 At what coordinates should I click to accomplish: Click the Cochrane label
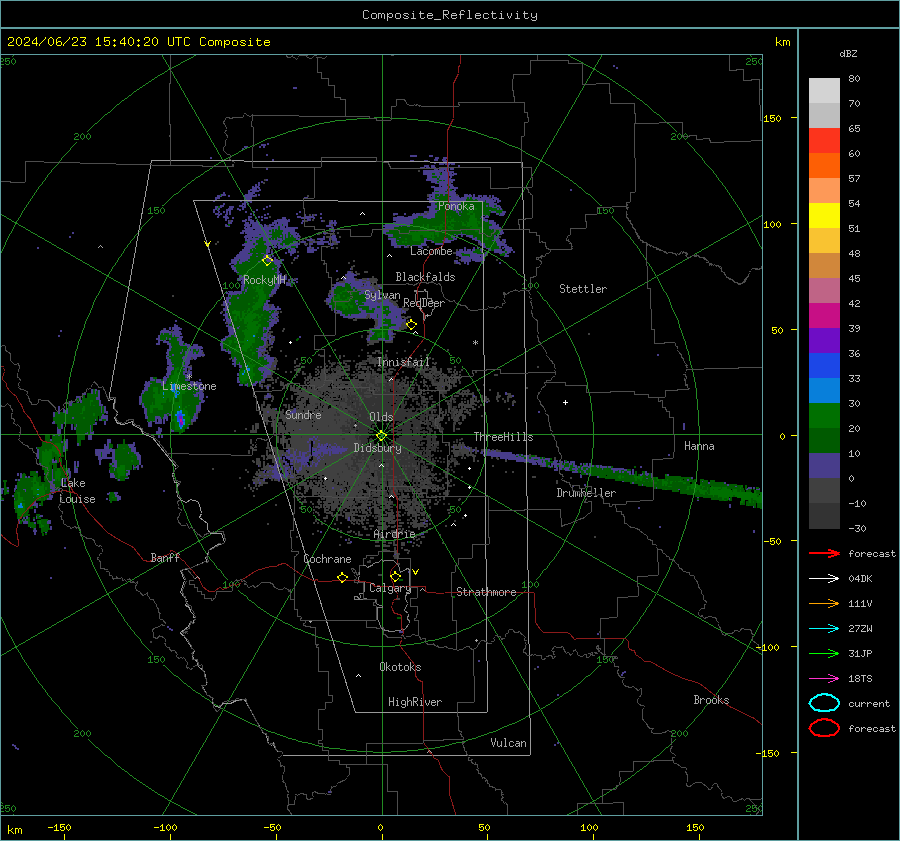coord(327,559)
